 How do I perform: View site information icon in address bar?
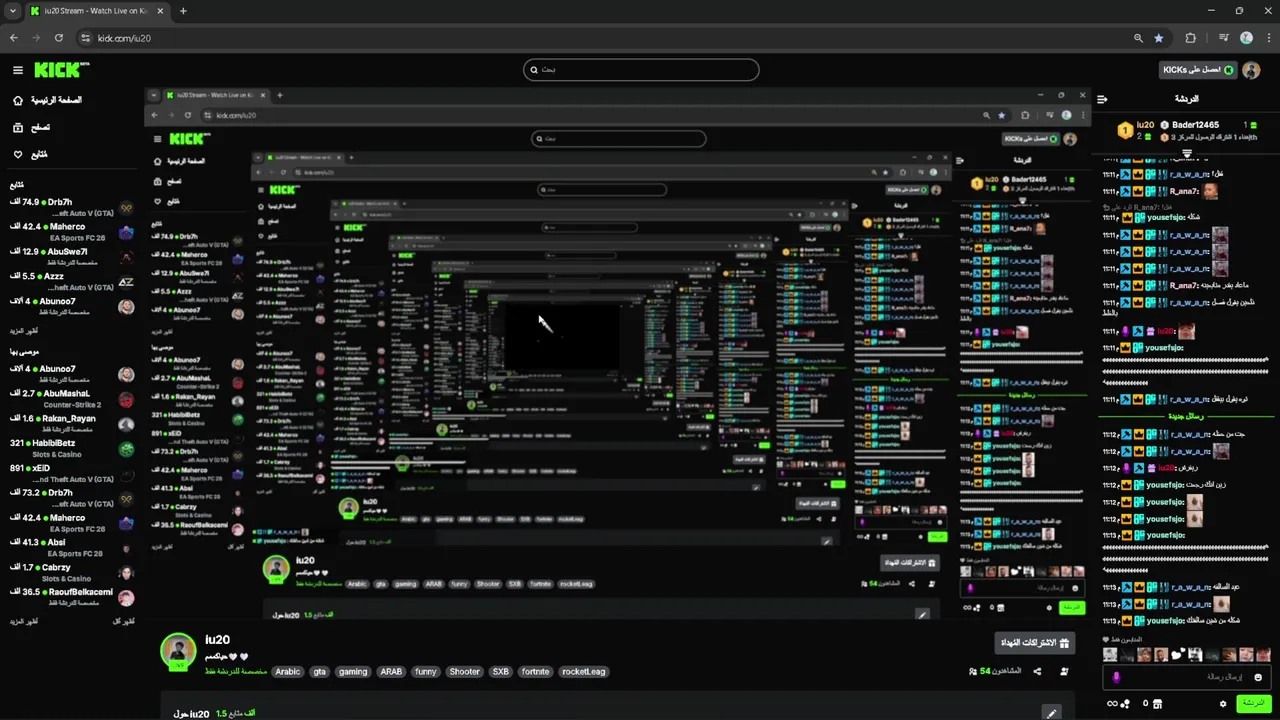coord(85,38)
